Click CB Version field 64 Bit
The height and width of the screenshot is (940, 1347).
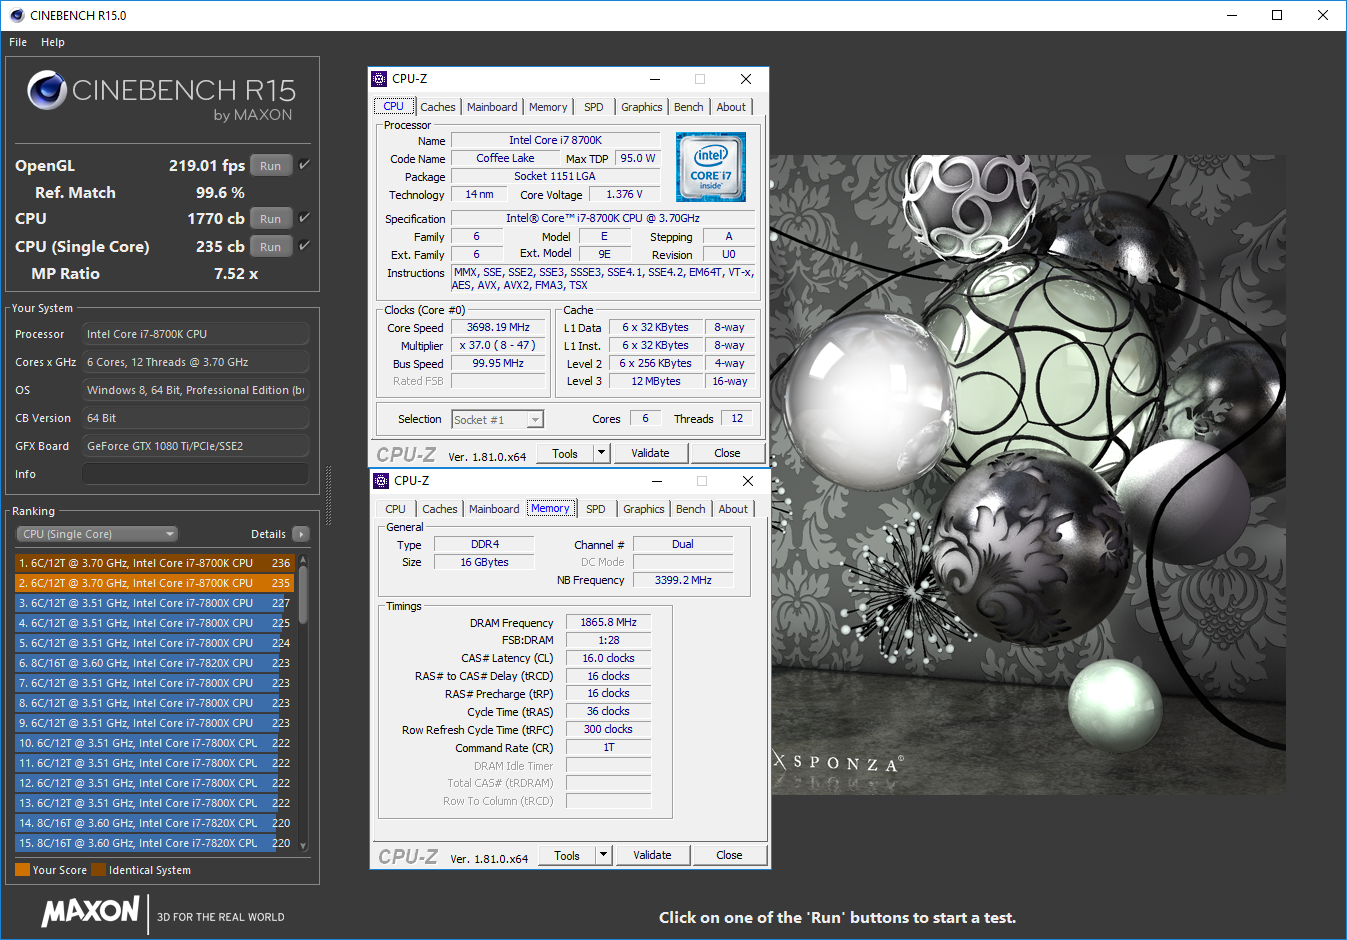tap(196, 418)
